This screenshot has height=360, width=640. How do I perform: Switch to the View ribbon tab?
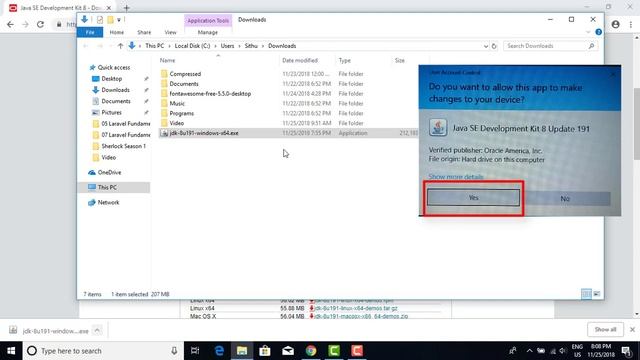click(170, 32)
